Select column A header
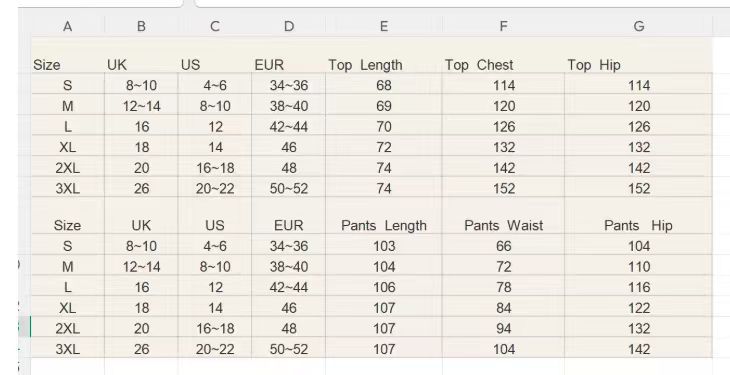730x375 pixels. (x=68, y=27)
